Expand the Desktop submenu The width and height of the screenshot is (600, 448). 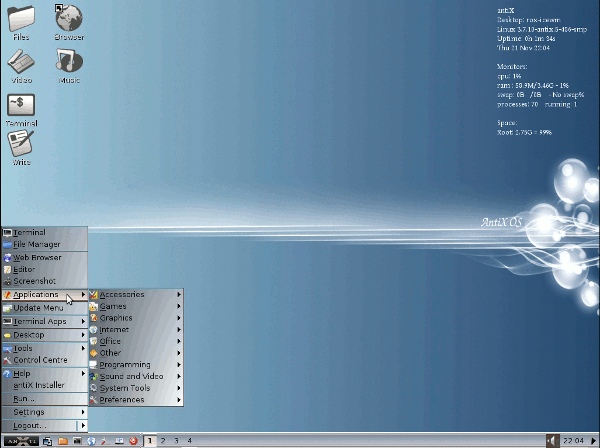pyautogui.click(x=45, y=335)
